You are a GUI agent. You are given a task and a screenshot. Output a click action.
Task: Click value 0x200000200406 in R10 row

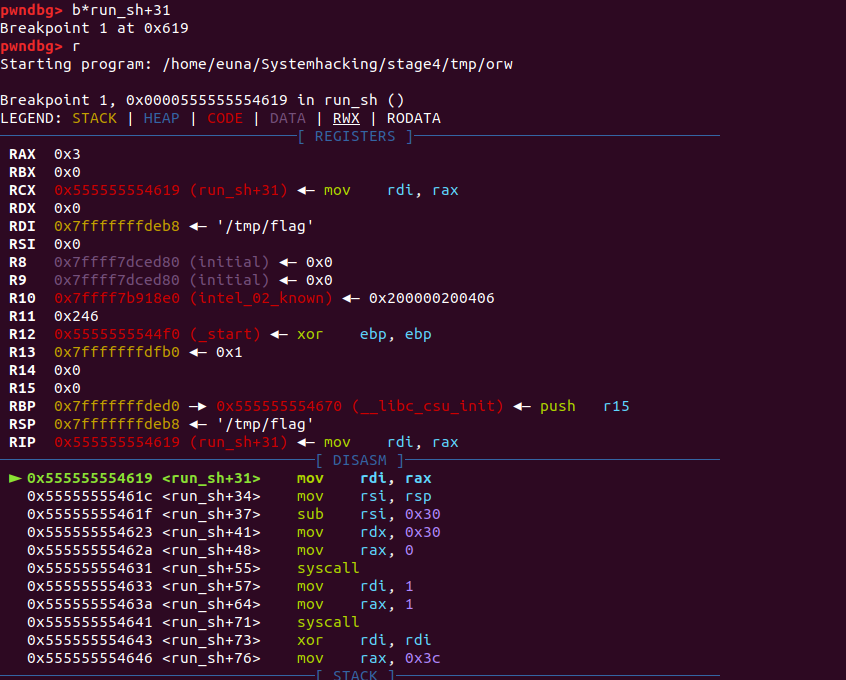432,298
